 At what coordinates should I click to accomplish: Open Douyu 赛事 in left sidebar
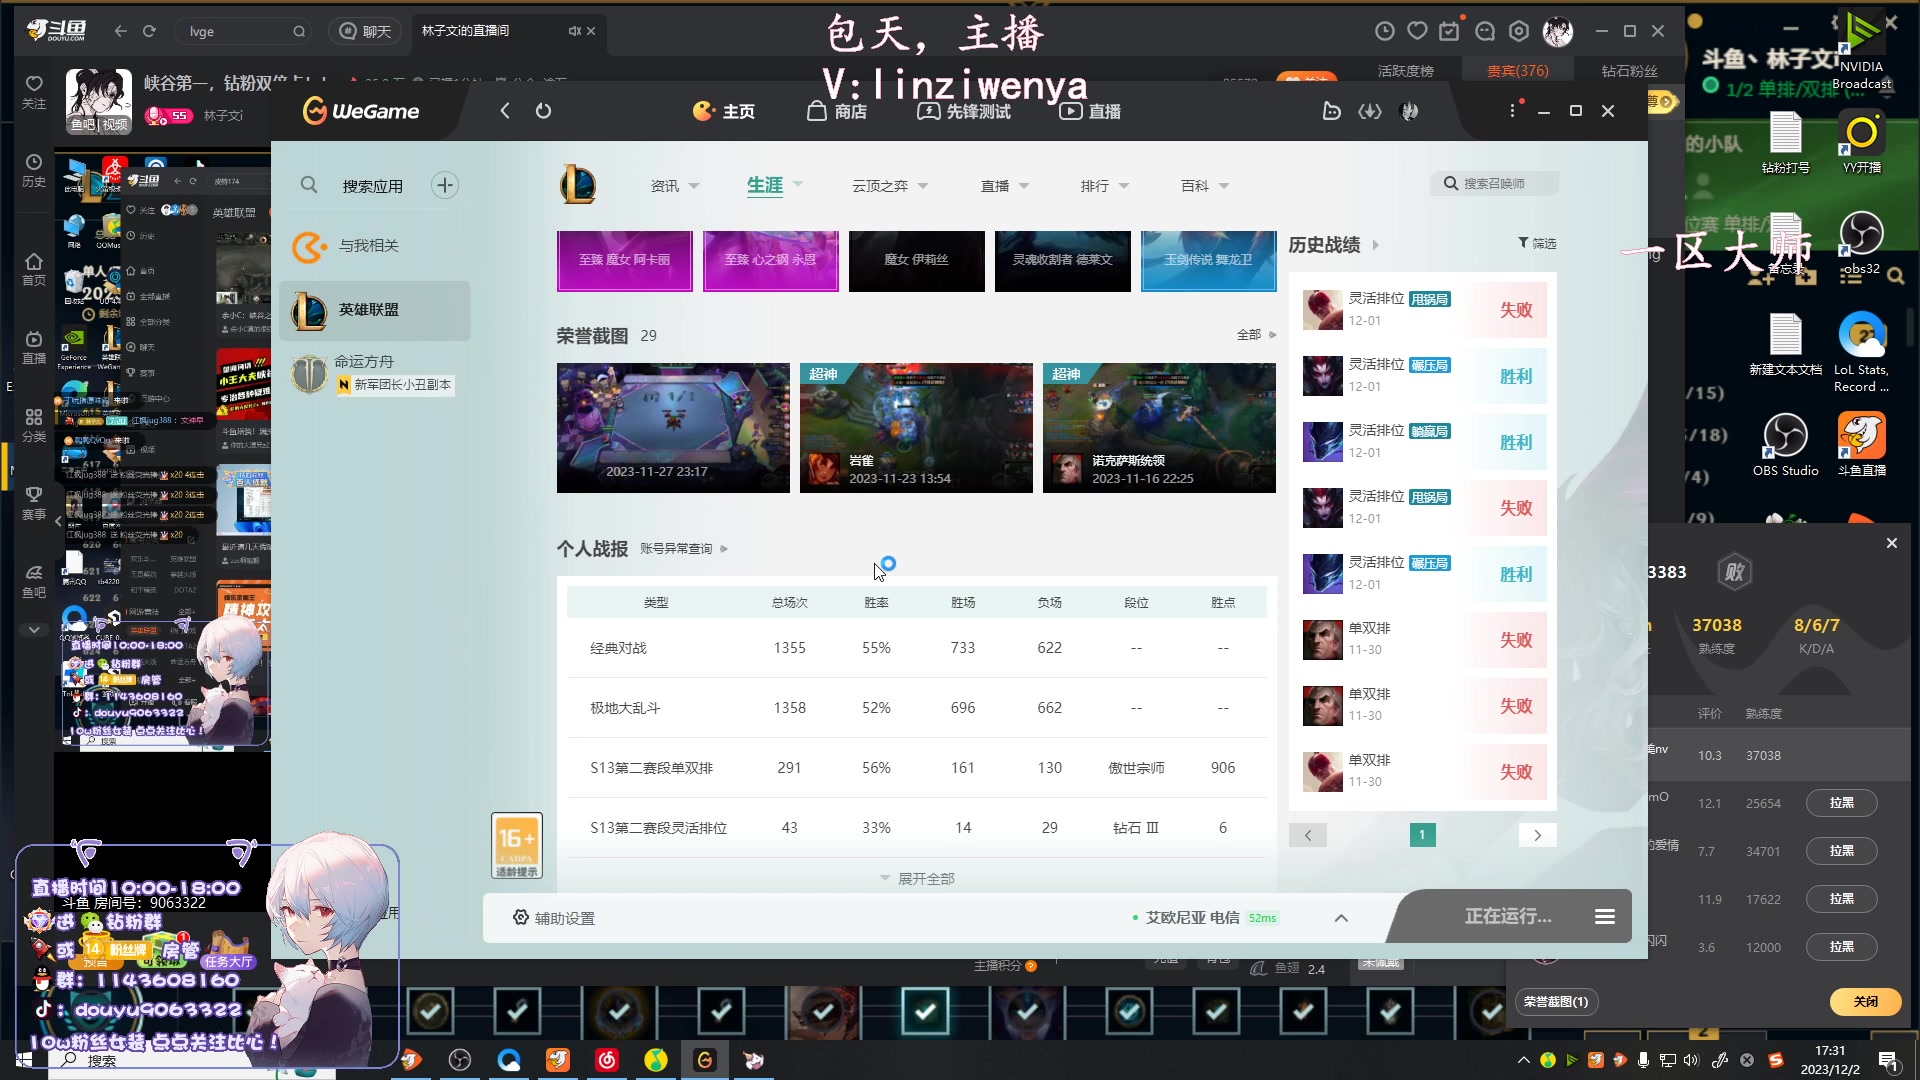coord(34,503)
